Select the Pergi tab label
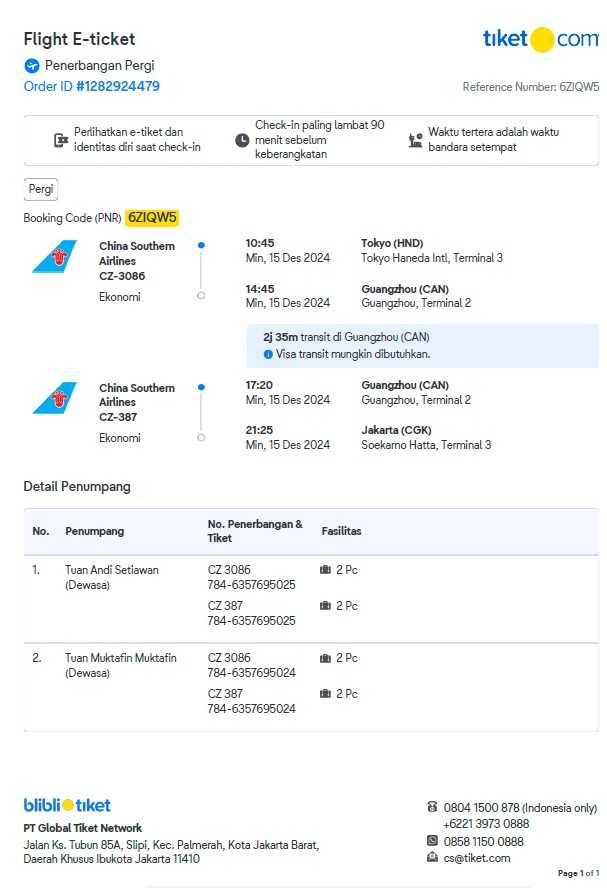Viewport: 607px width, 888px height. point(41,189)
